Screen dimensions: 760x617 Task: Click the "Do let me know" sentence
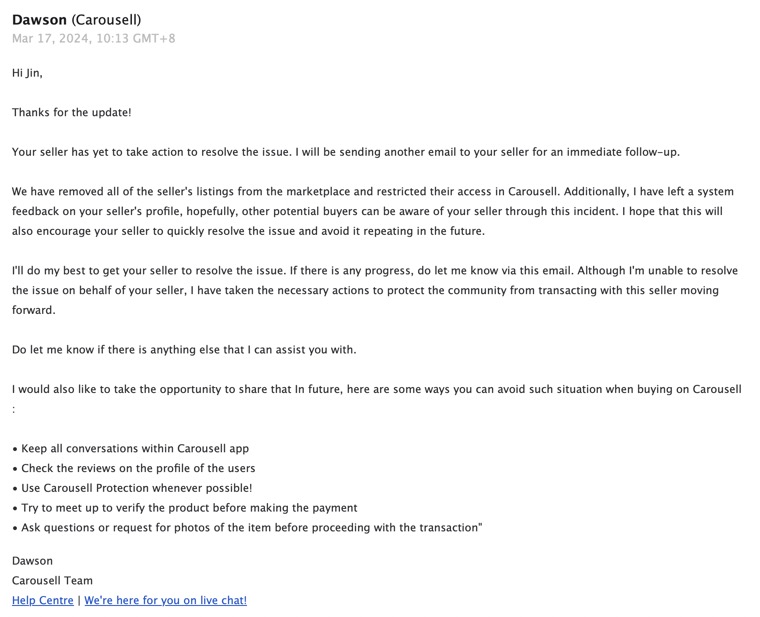point(184,349)
